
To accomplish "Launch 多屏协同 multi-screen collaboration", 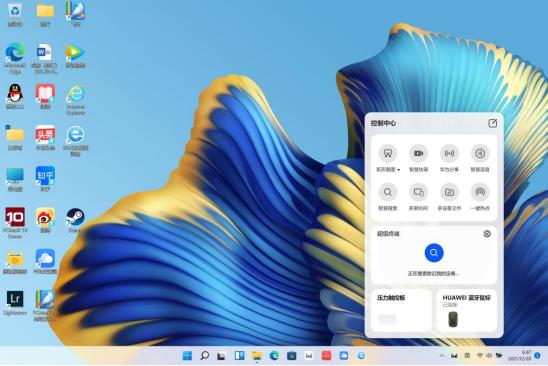I will tap(418, 192).
